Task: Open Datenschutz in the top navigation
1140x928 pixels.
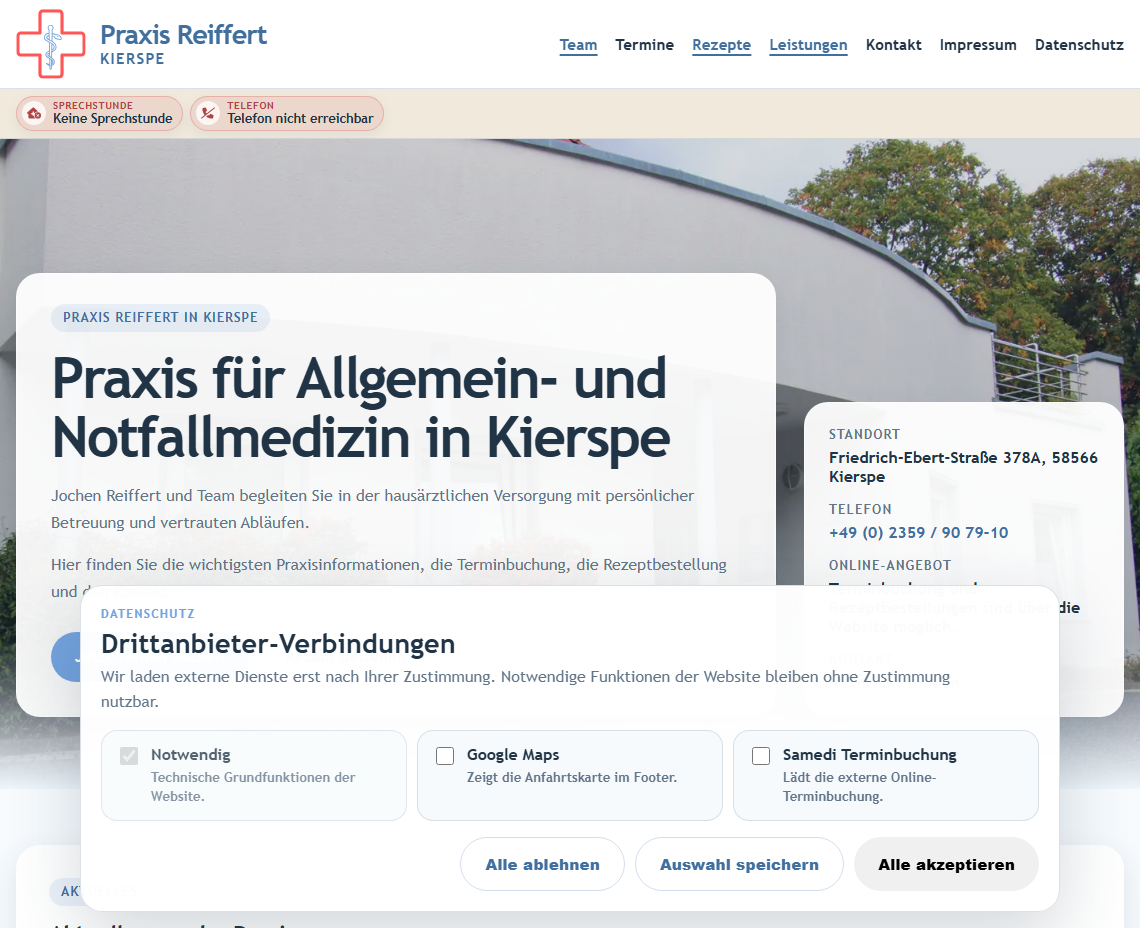Action: pos(1079,45)
